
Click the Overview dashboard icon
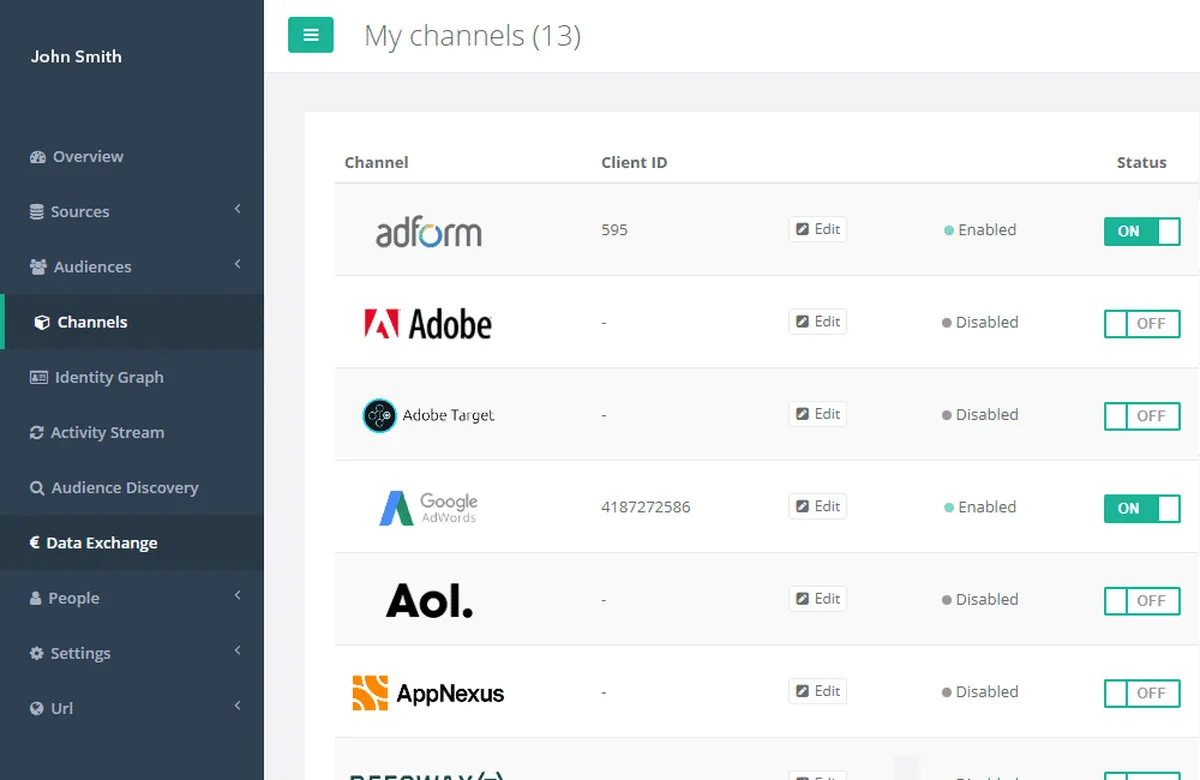38,157
